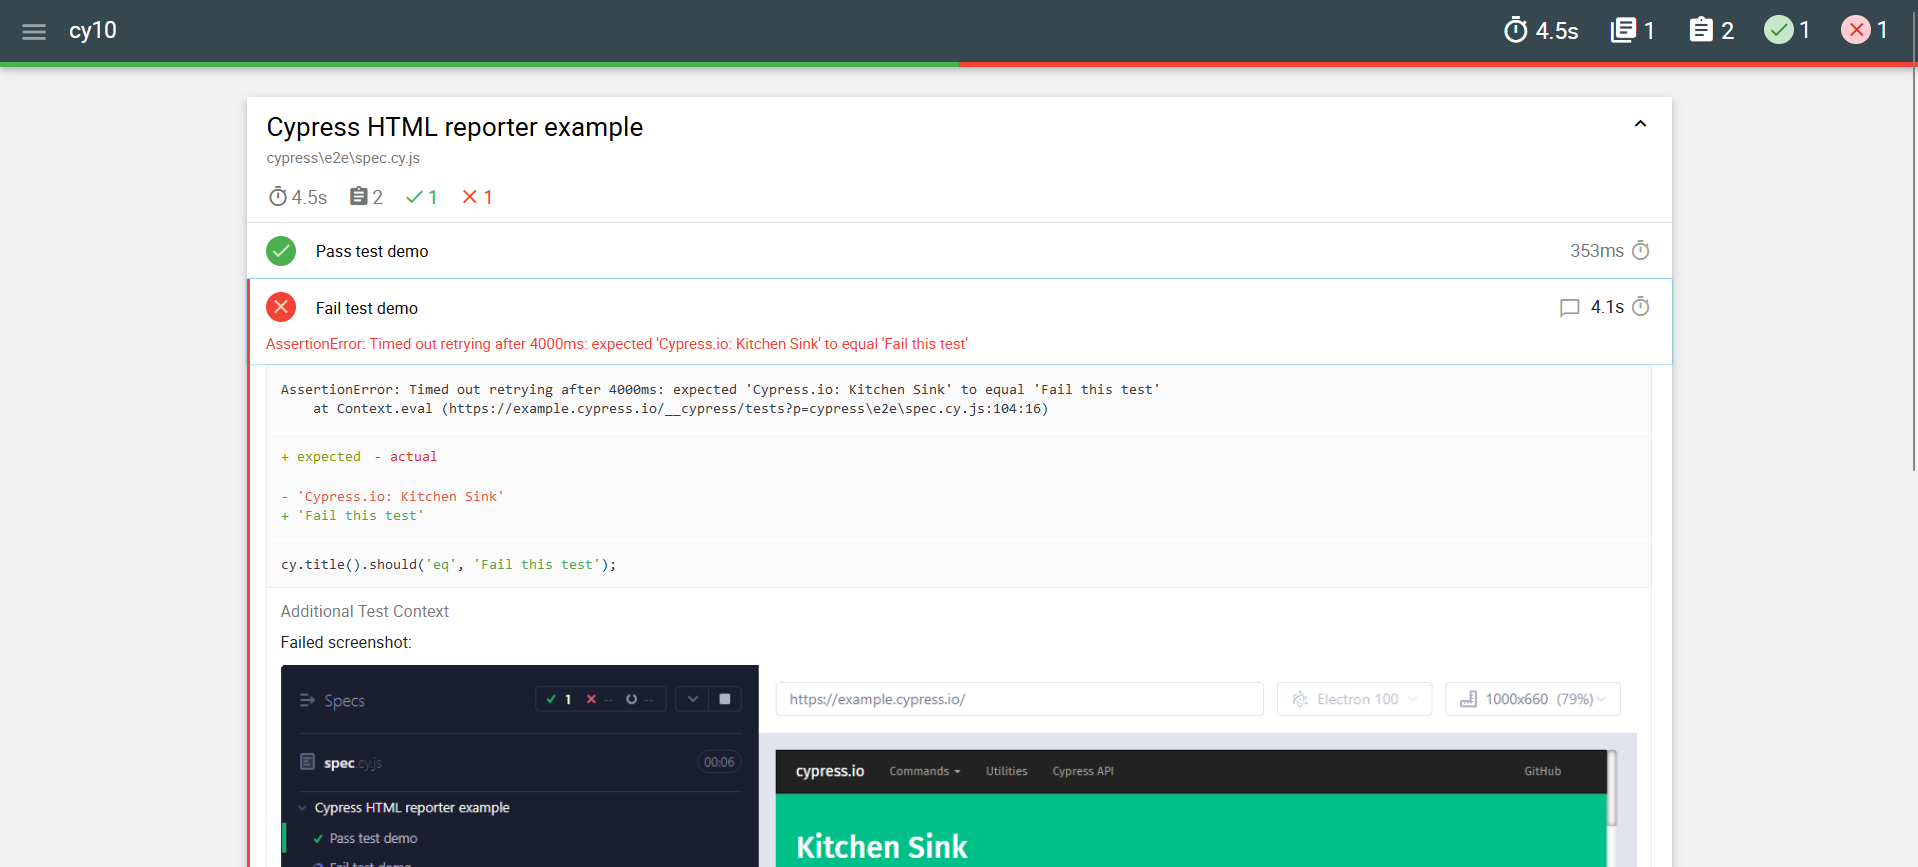Click green pass icon beside Pass test demo

pos(281,251)
